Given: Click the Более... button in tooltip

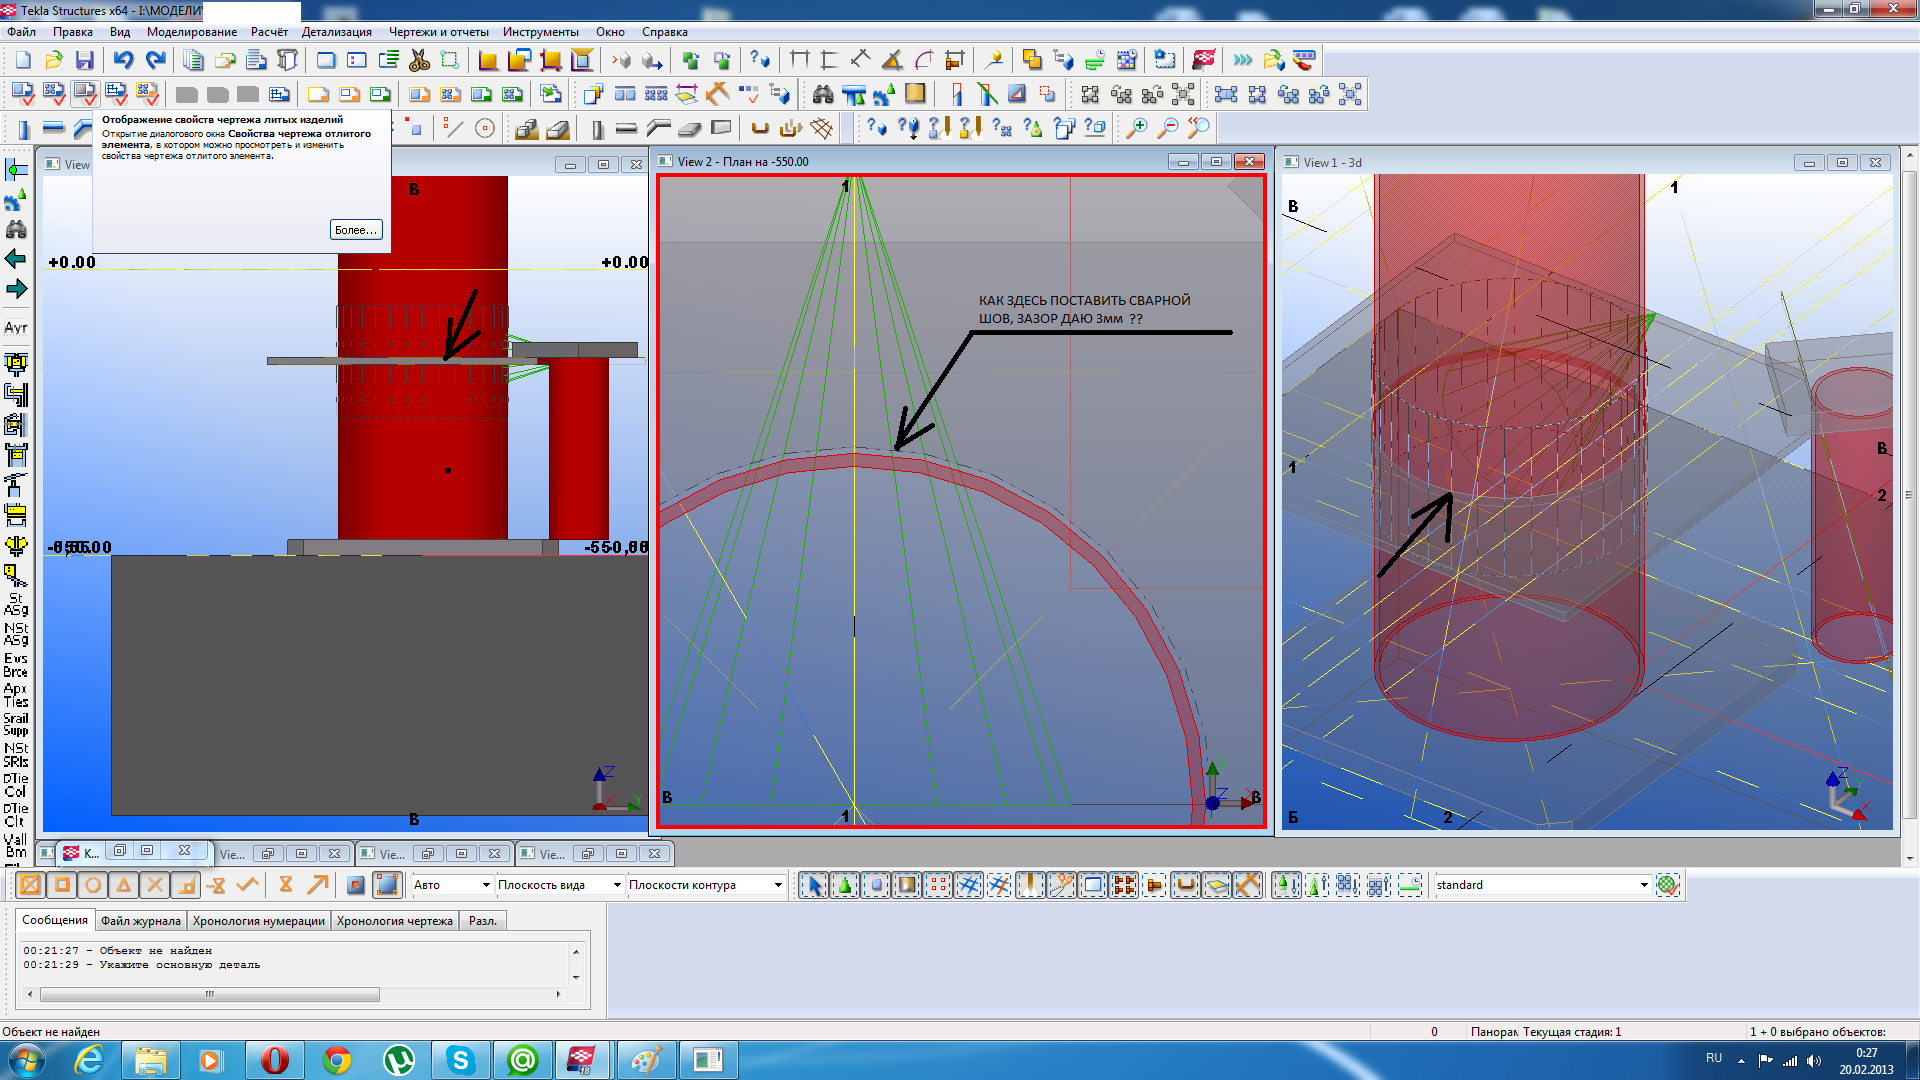Looking at the screenshot, I should pos(355,230).
